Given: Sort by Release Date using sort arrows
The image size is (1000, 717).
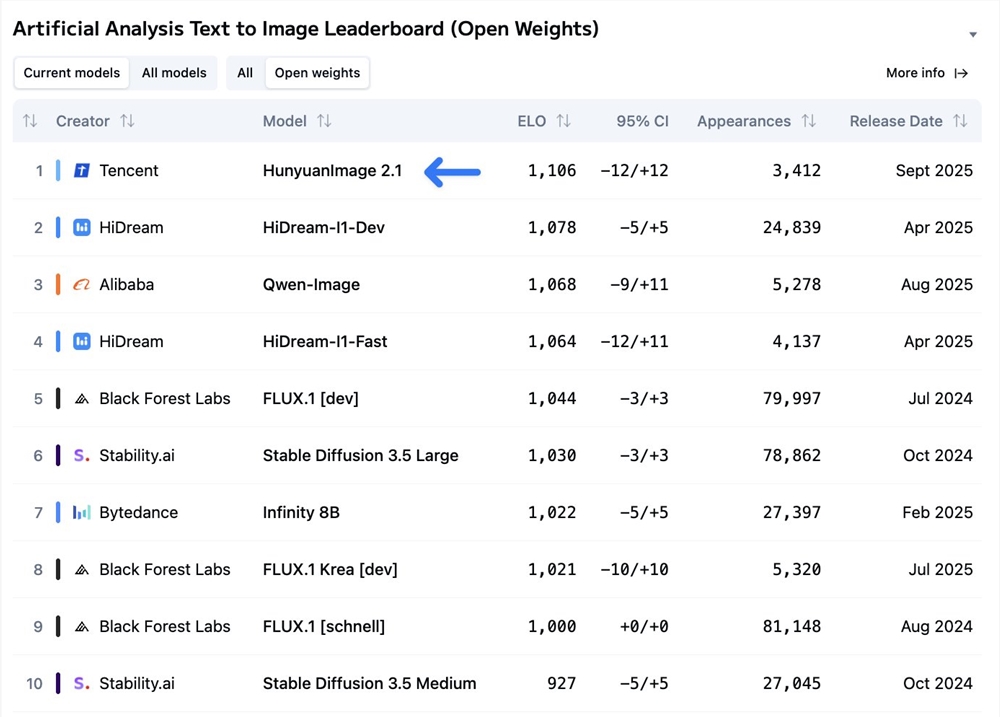Looking at the screenshot, I should (960, 121).
